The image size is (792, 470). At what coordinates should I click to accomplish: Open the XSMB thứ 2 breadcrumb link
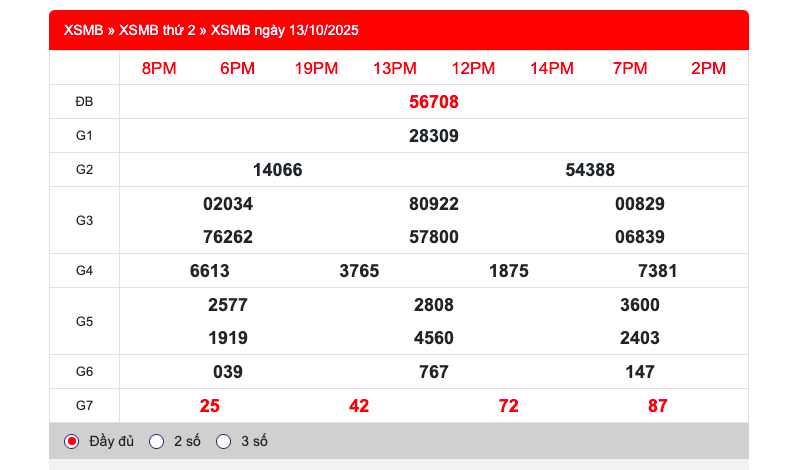click(157, 30)
